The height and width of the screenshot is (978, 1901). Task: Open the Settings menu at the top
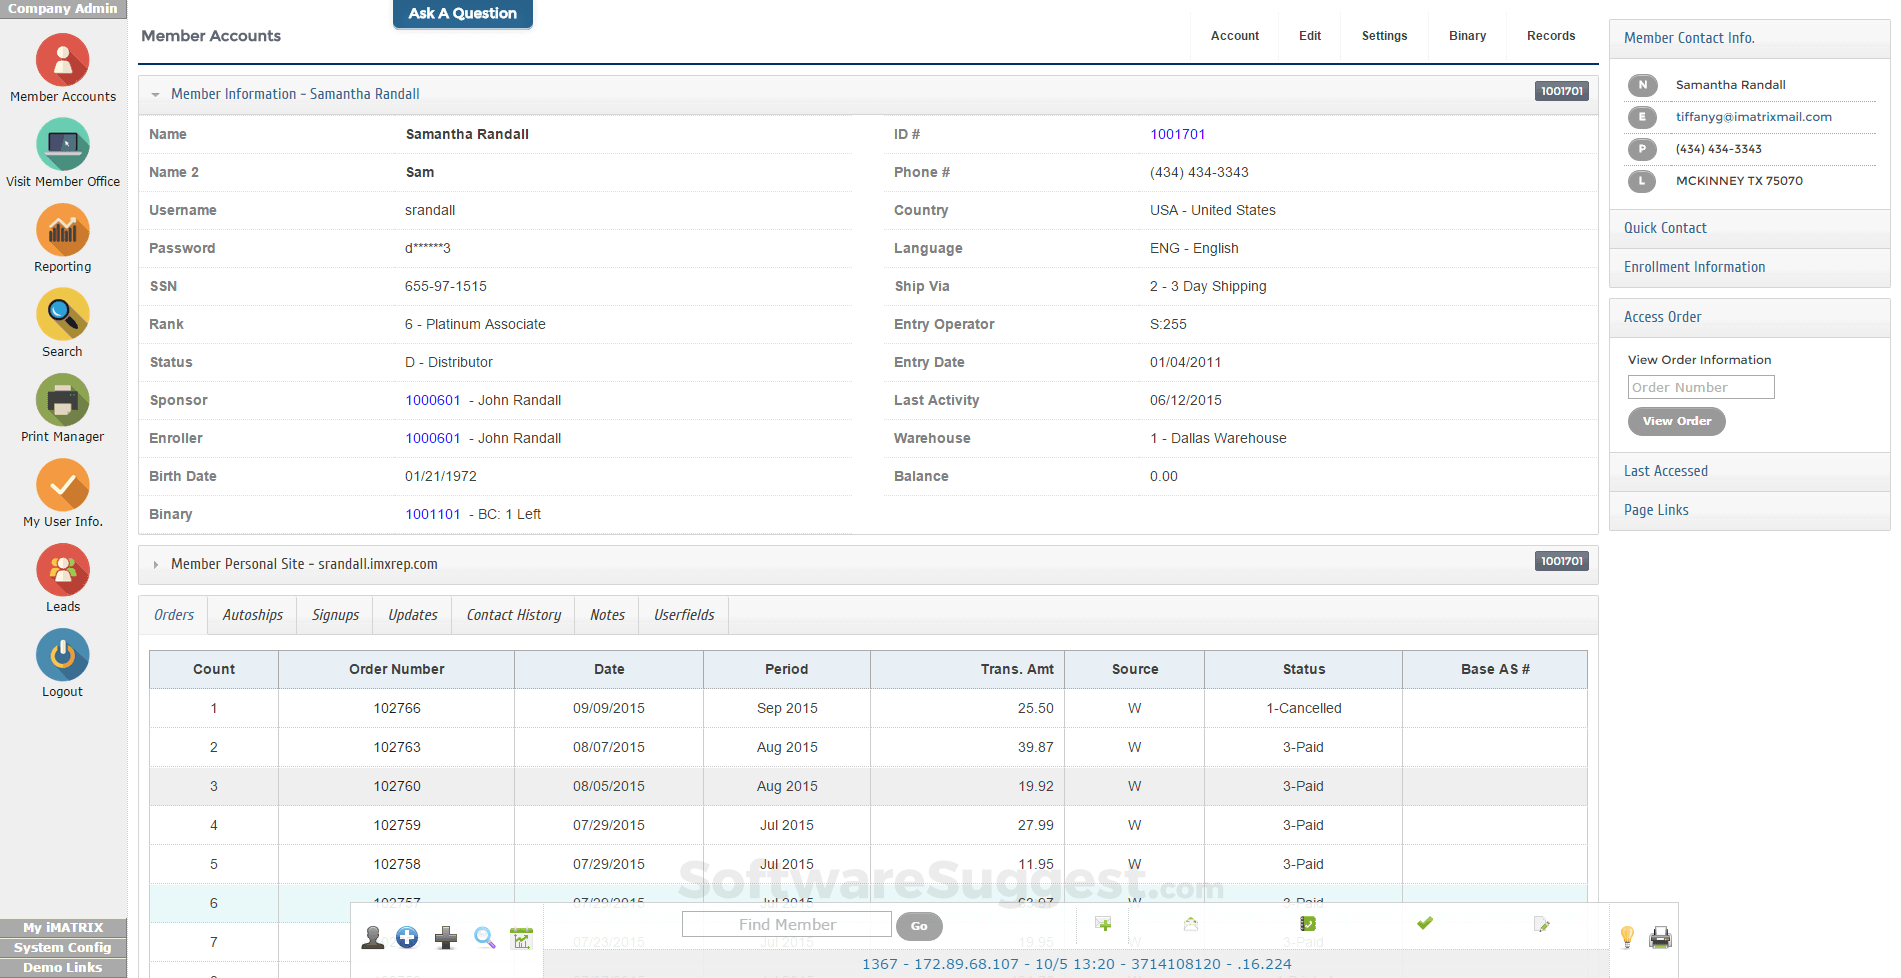(x=1384, y=35)
